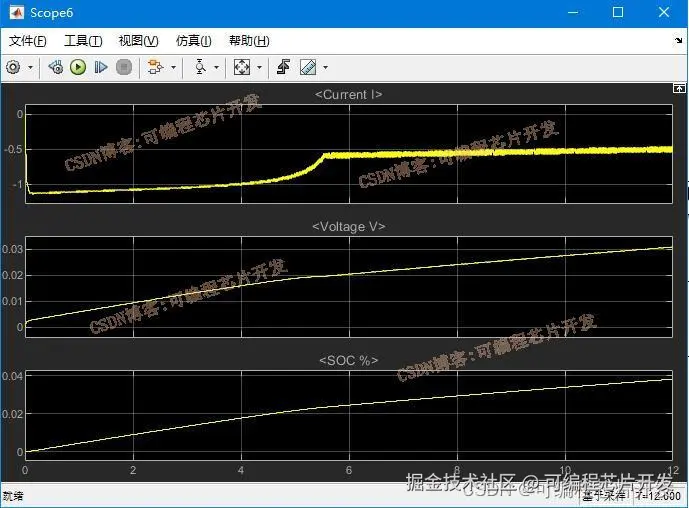This screenshot has width=689, height=508.
Task: Expand the configuration gear dropdown arrow
Action: [x=30, y=68]
